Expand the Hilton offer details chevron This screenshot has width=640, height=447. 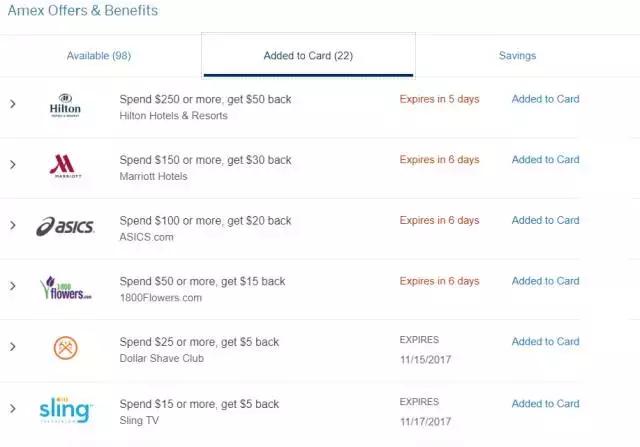12,104
